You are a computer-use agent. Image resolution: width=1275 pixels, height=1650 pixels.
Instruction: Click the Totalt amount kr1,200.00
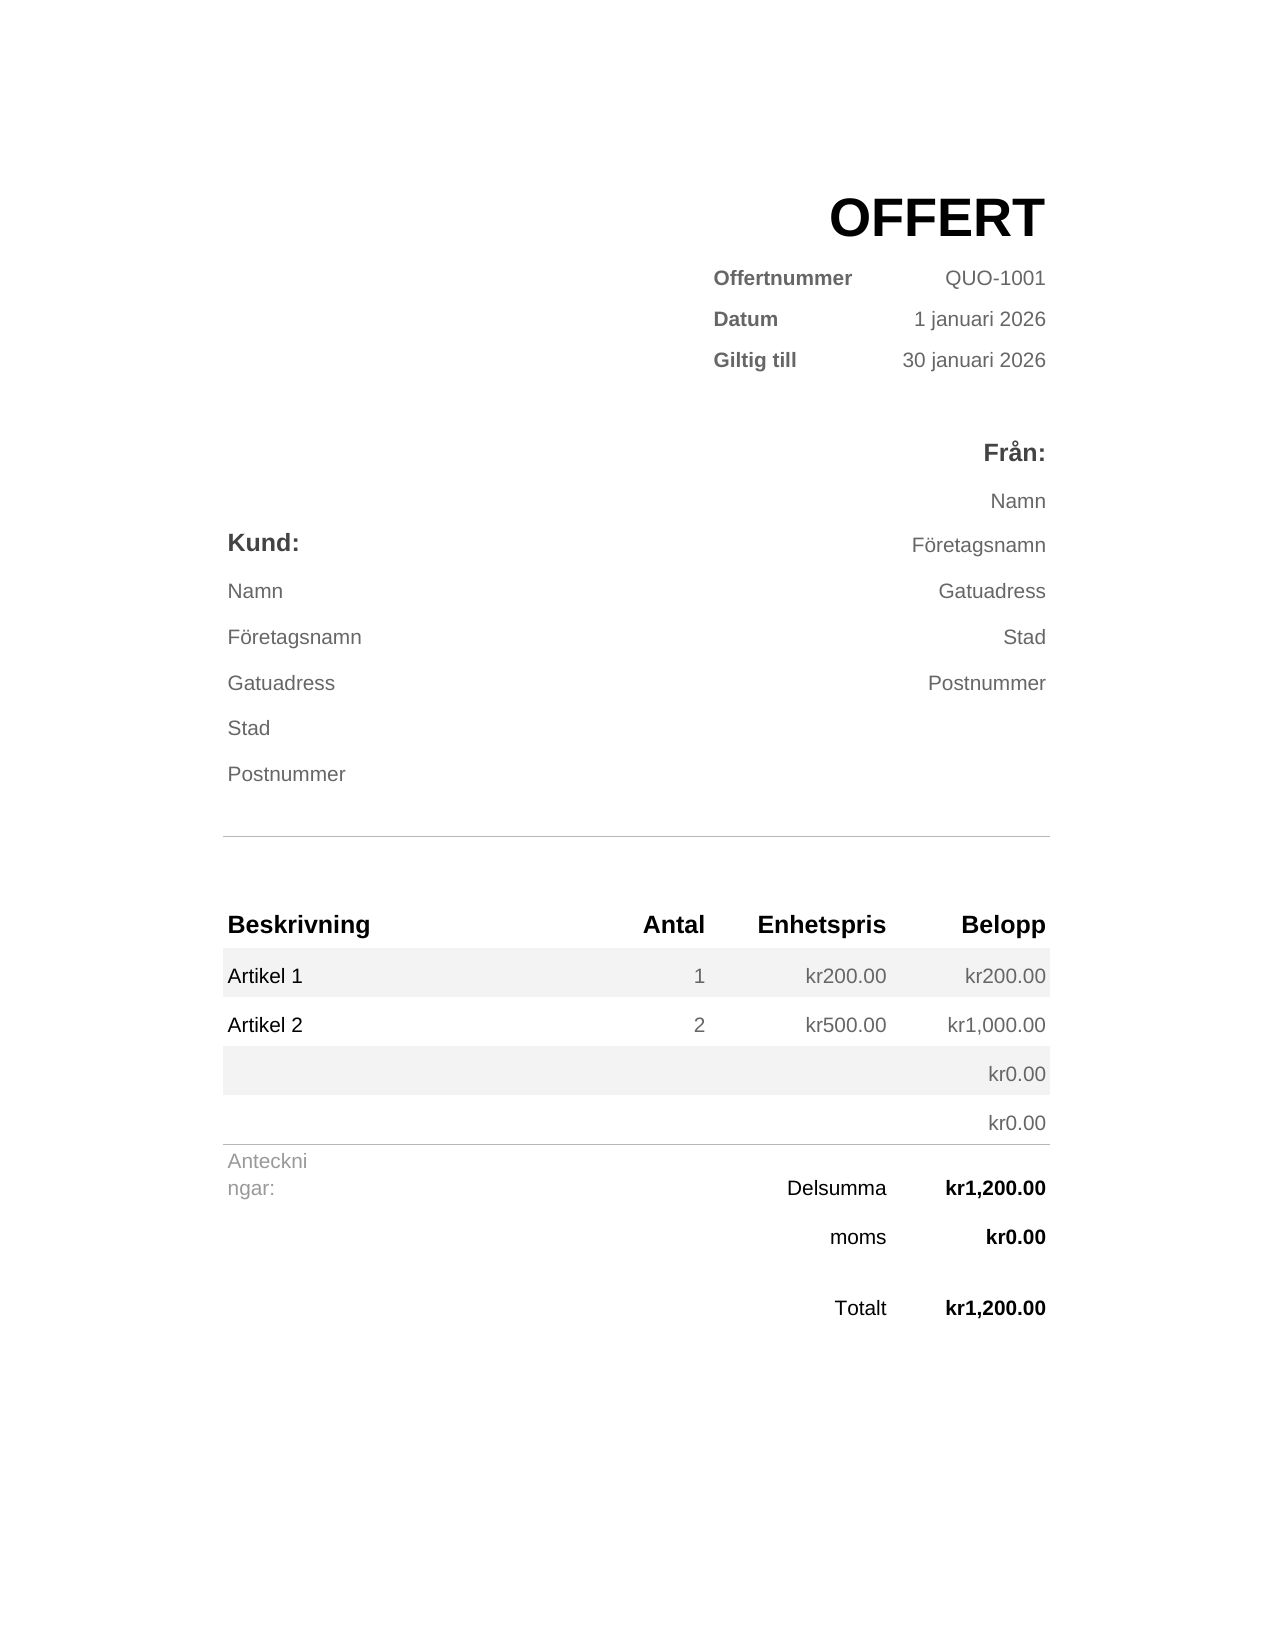[995, 1308]
